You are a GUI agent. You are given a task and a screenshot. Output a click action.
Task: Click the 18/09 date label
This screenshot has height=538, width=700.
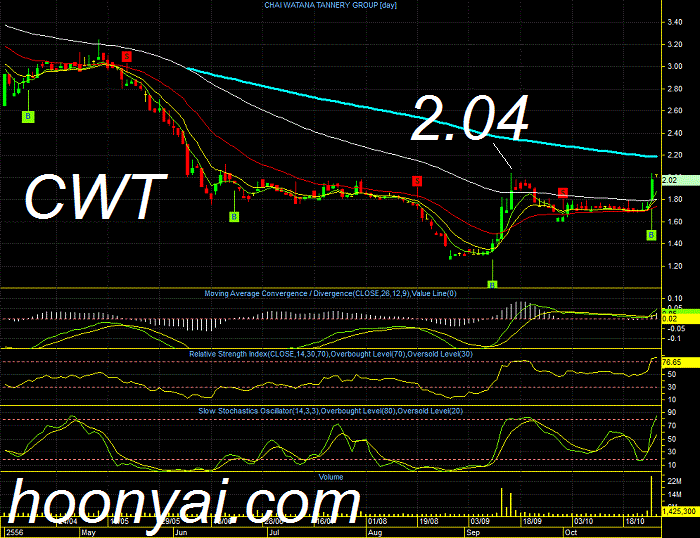coord(533,521)
